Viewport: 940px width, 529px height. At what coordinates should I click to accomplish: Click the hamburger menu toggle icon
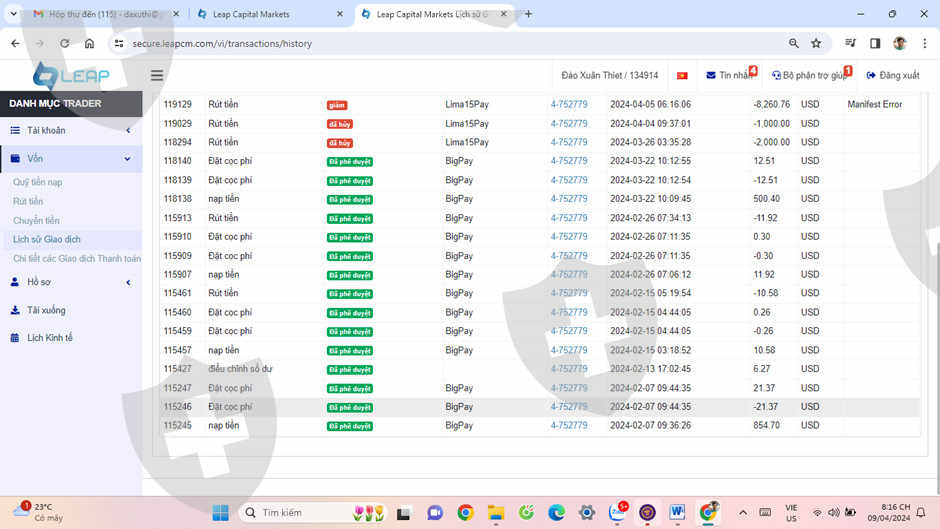coord(157,75)
